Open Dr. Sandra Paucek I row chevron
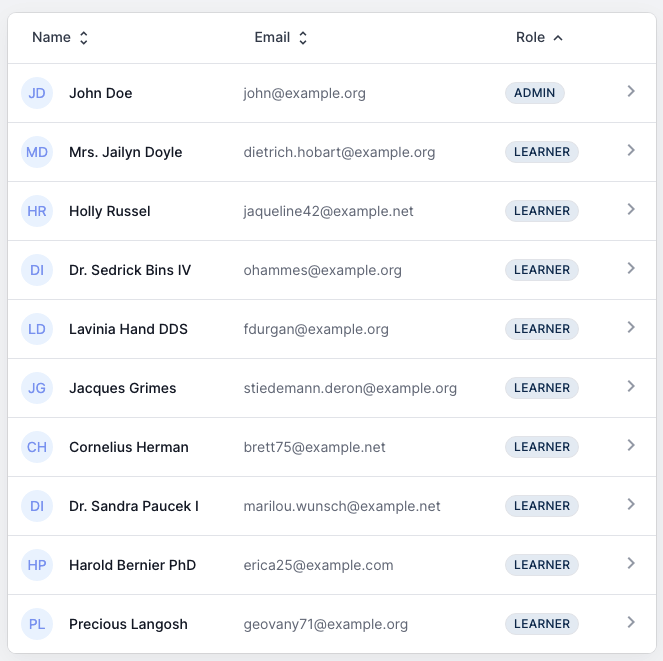Image resolution: width=663 pixels, height=661 pixels. [x=631, y=505]
